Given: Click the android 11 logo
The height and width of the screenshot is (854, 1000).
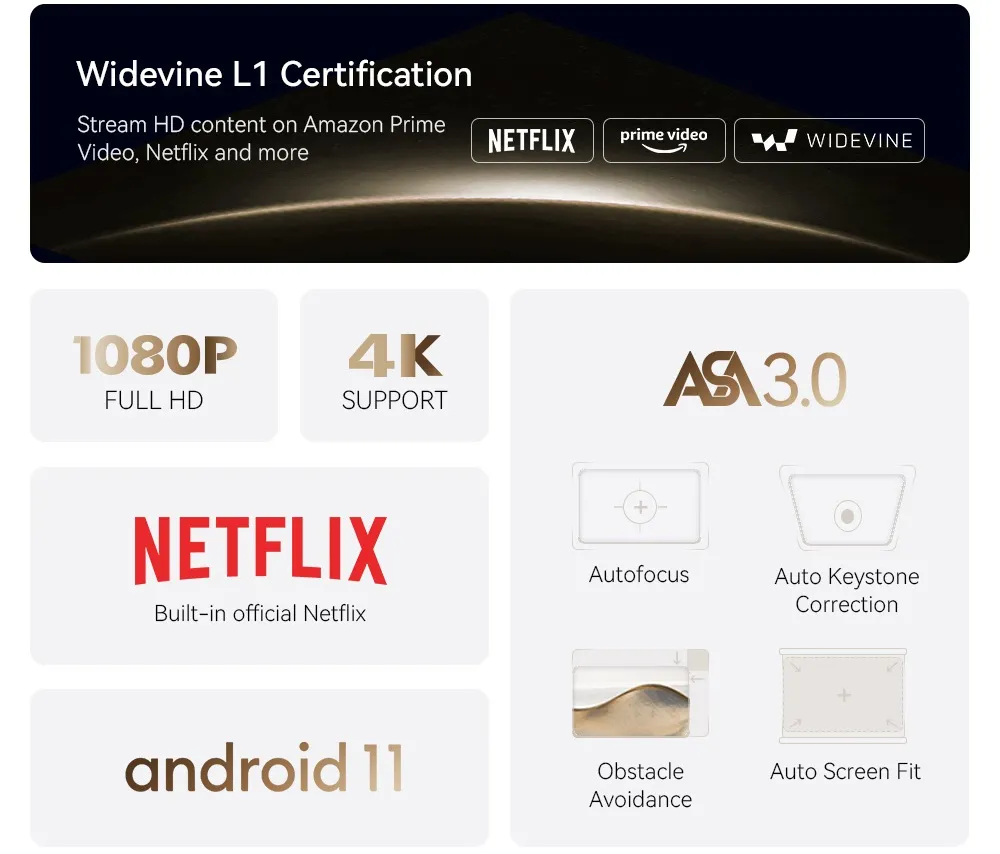Looking at the screenshot, I should [264, 767].
